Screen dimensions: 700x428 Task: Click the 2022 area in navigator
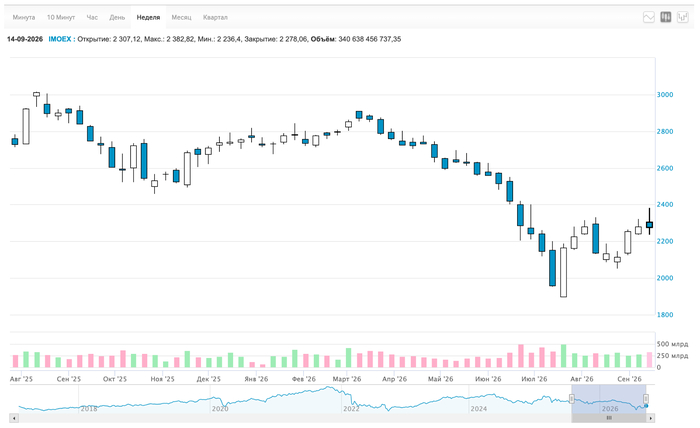[x=351, y=408]
